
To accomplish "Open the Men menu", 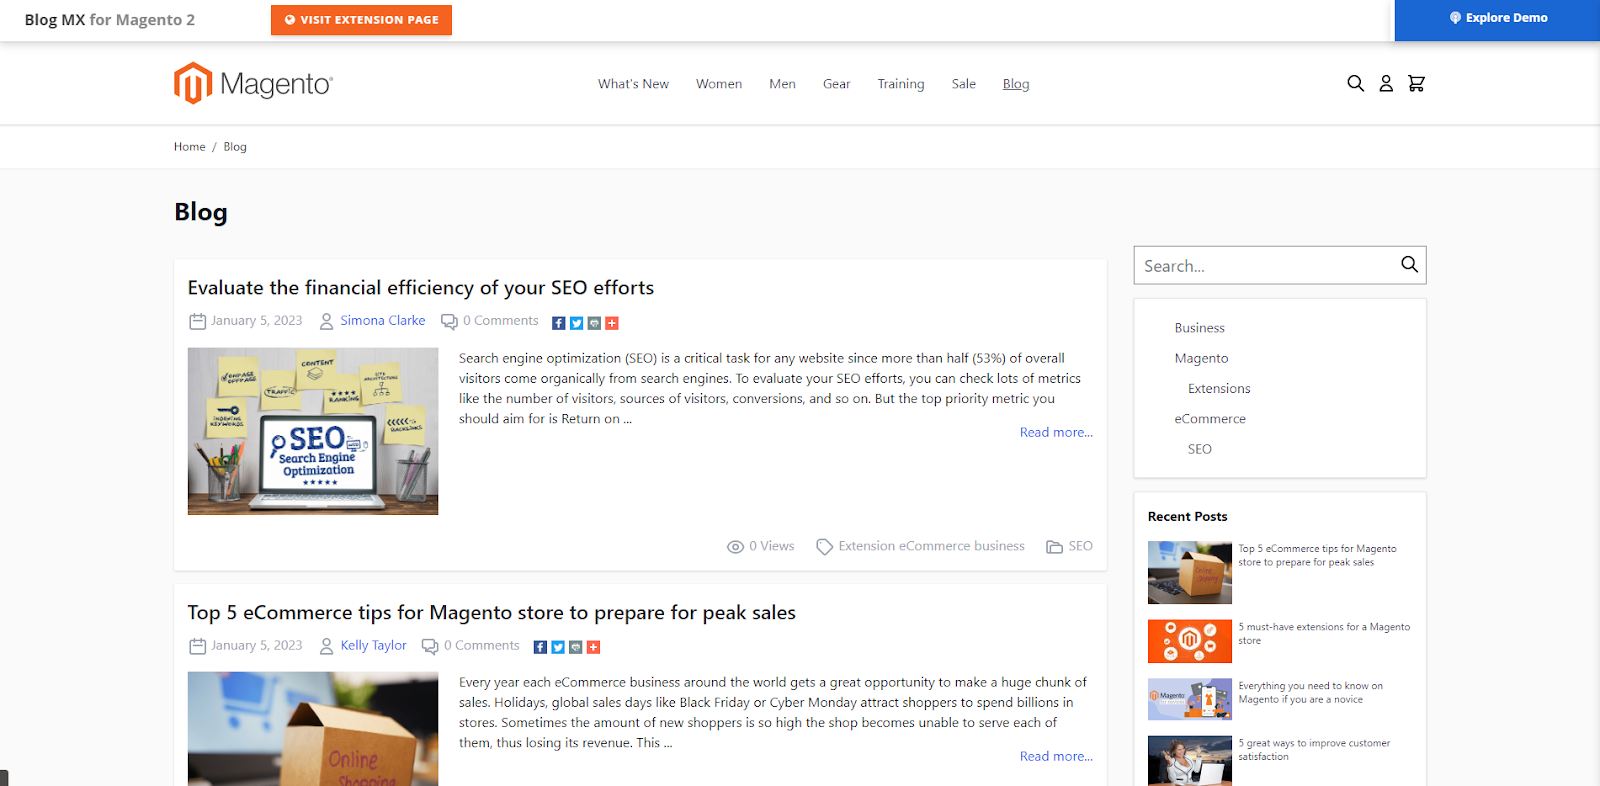I will coord(782,84).
